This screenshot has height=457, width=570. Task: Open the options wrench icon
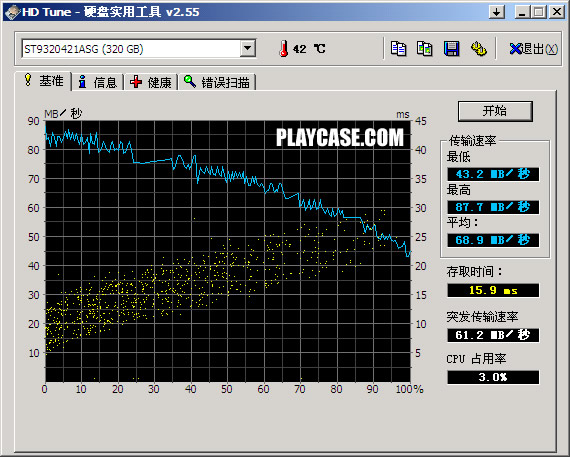point(479,48)
